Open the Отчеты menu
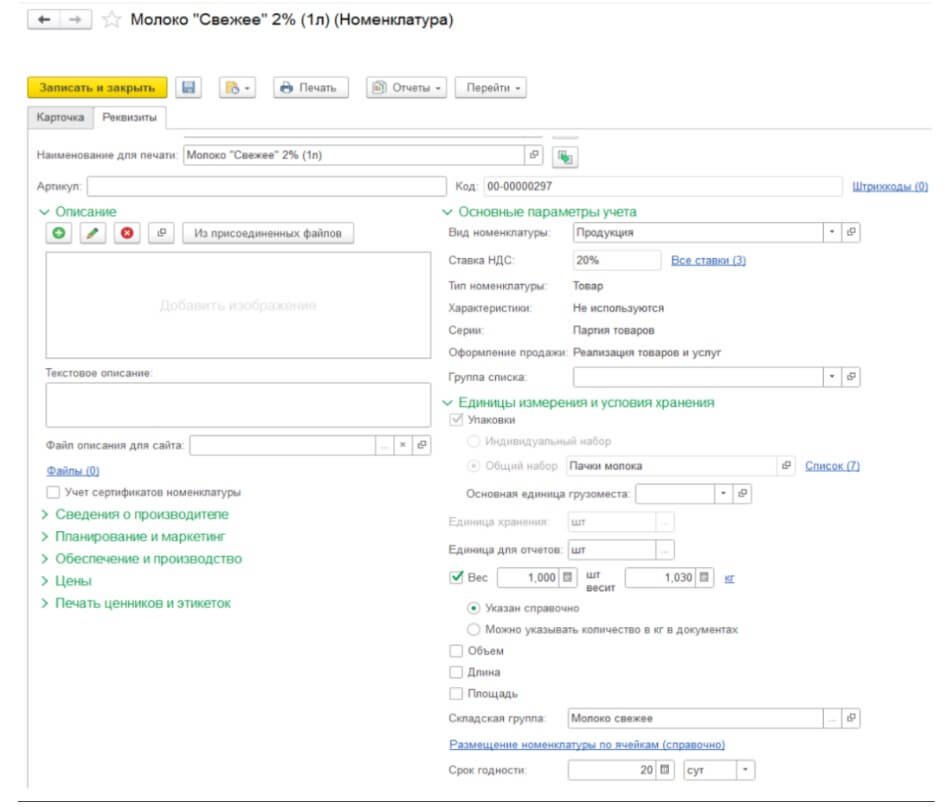This screenshot has height=807, width=951. coord(408,88)
